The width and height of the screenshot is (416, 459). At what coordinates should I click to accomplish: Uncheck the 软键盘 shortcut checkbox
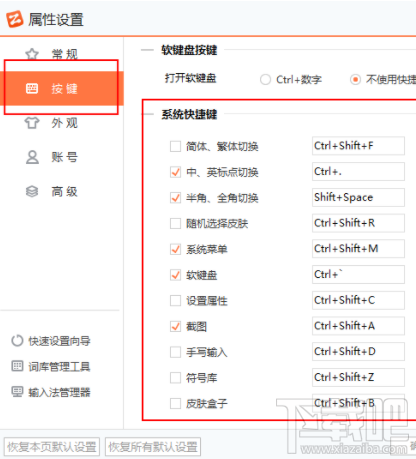pyautogui.click(x=175, y=275)
